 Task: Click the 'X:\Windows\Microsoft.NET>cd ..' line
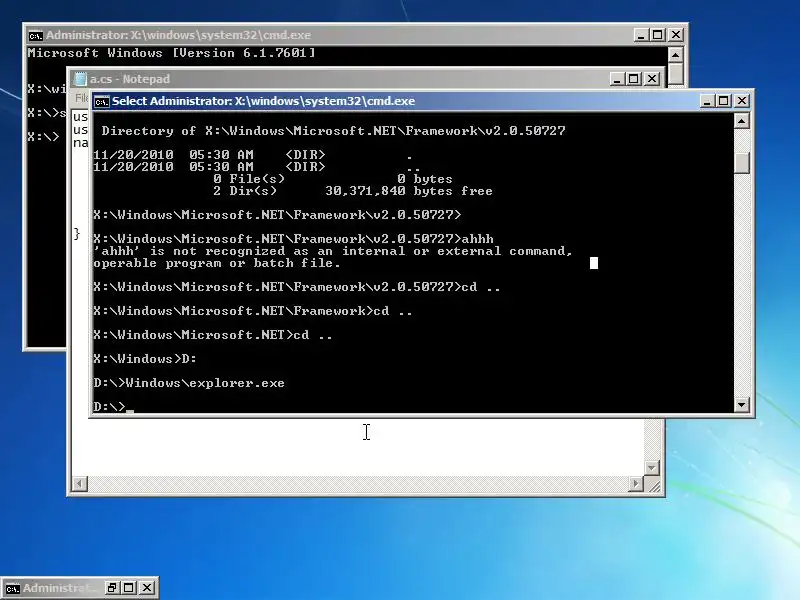click(213, 335)
